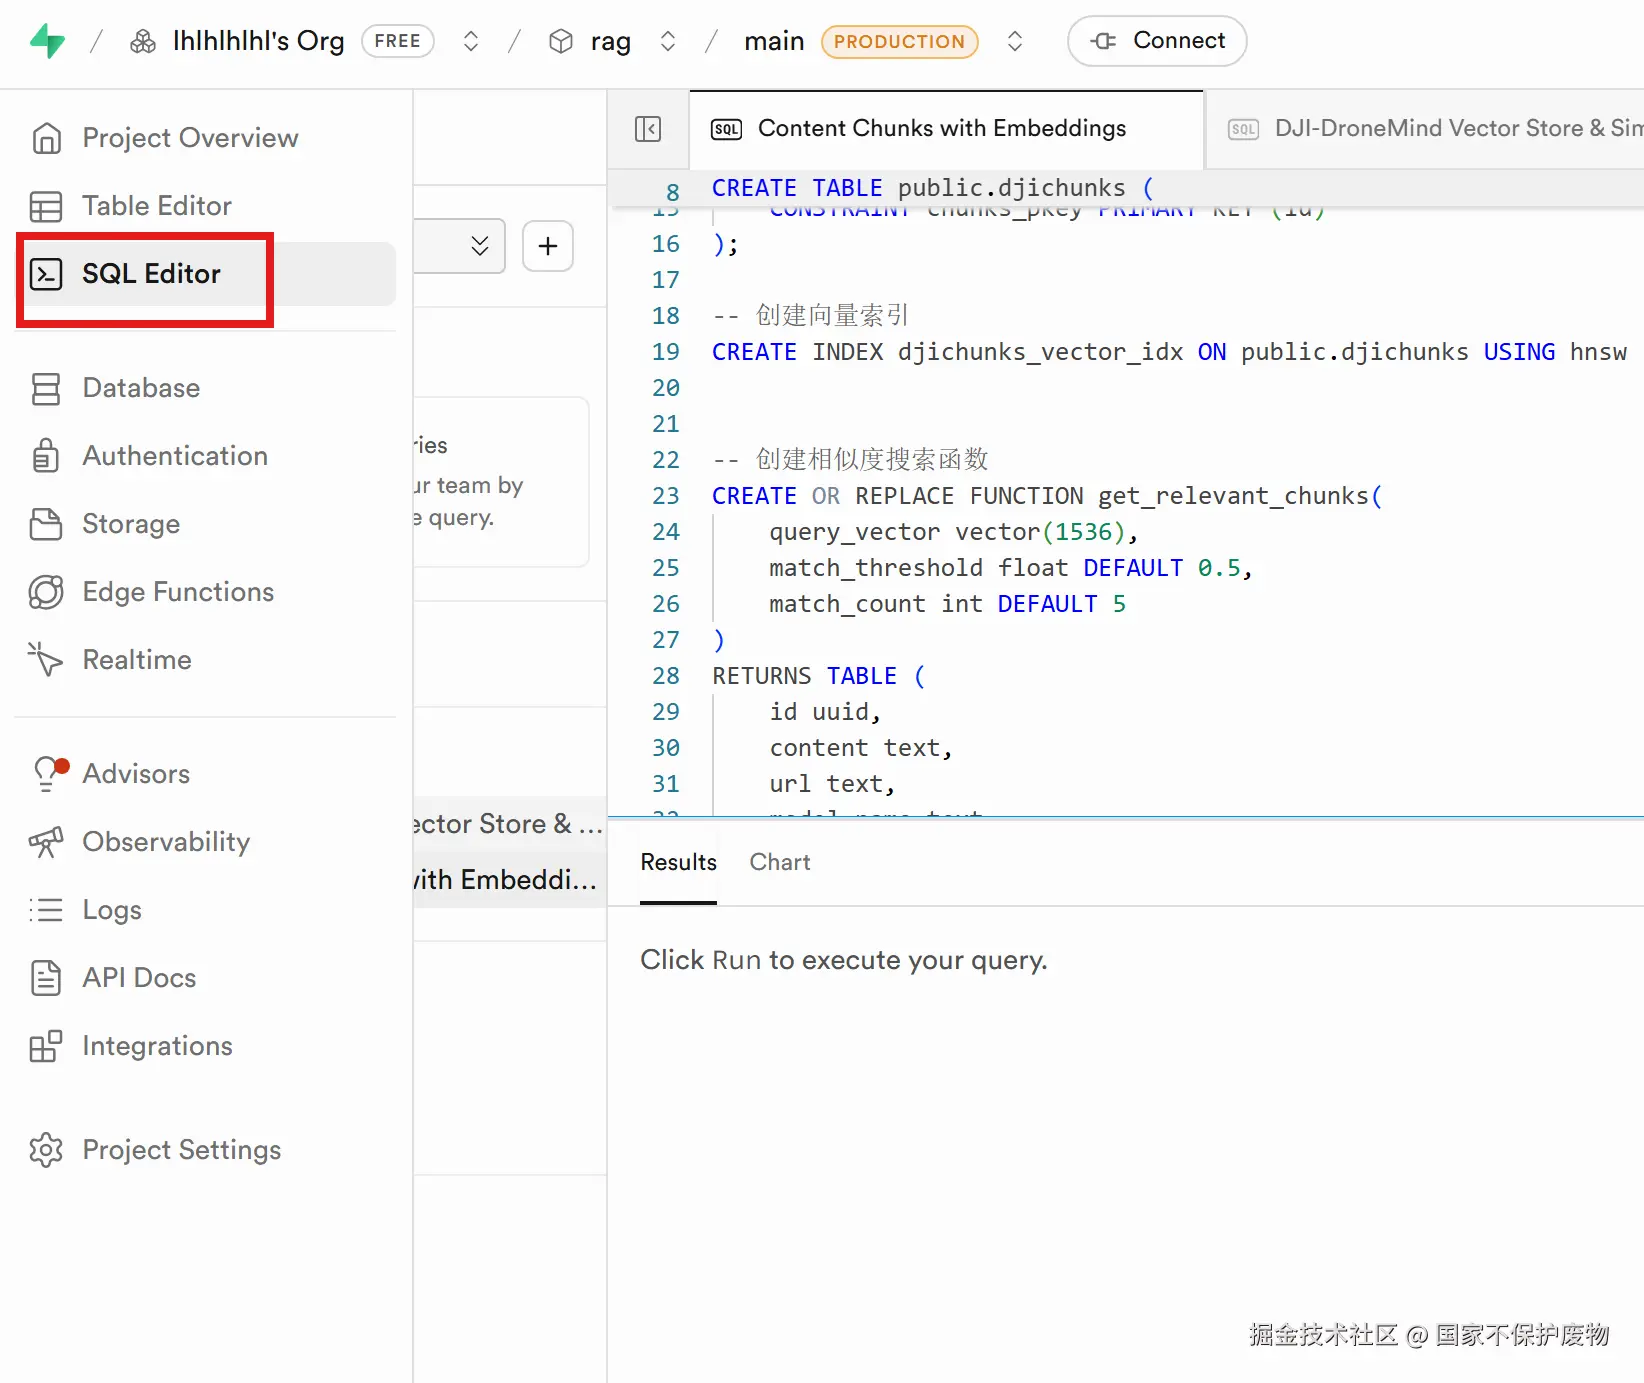The height and width of the screenshot is (1383, 1644).
Task: Create new snippet with plus button
Action: [548, 246]
